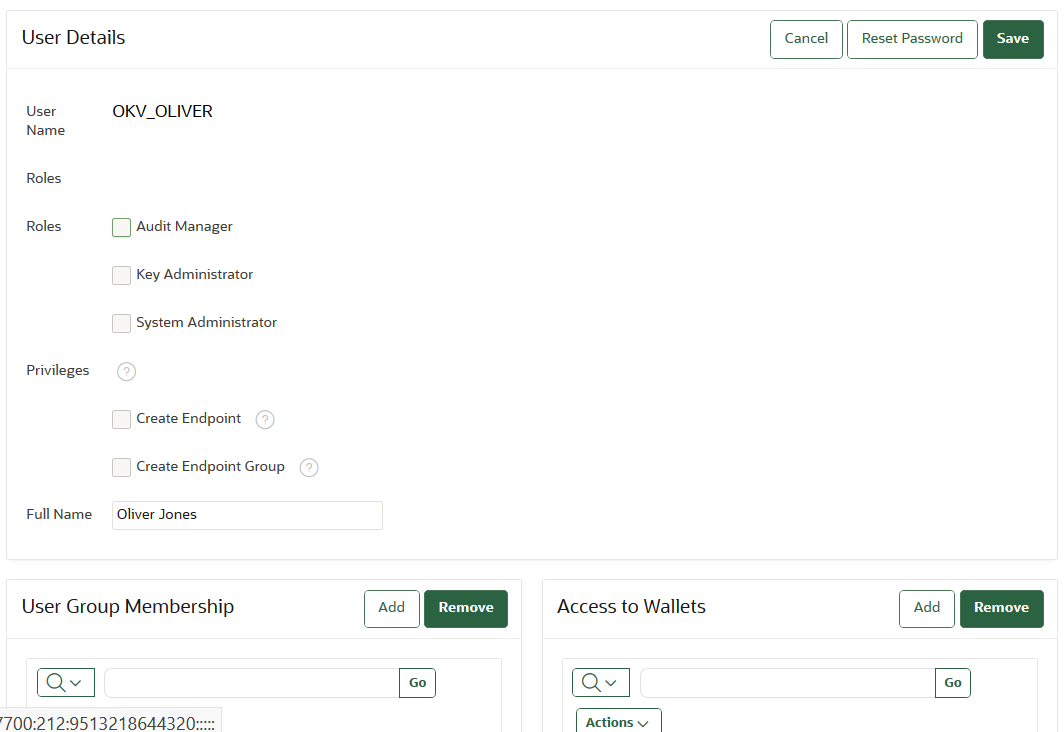Click the Full Name label

pos(59,514)
